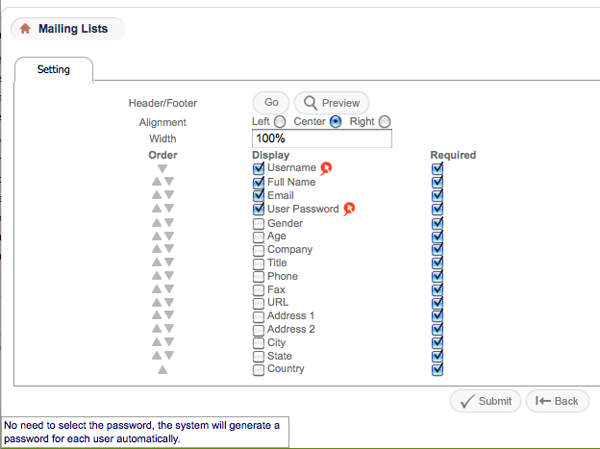
Task: Submit the mailing list settings
Action: click(484, 401)
